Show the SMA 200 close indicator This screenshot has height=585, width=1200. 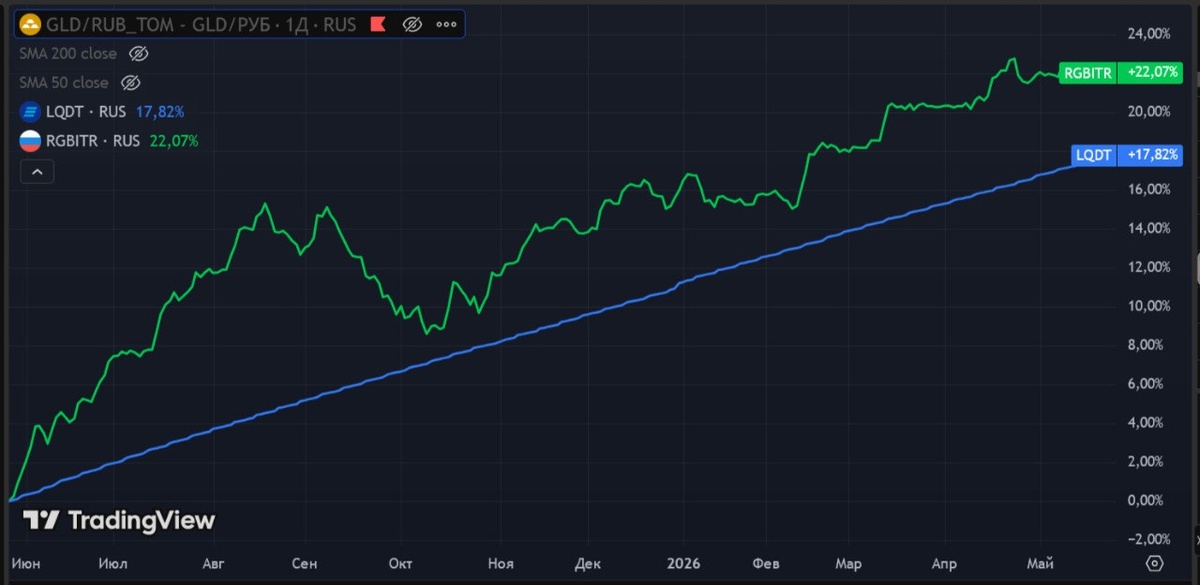point(139,54)
